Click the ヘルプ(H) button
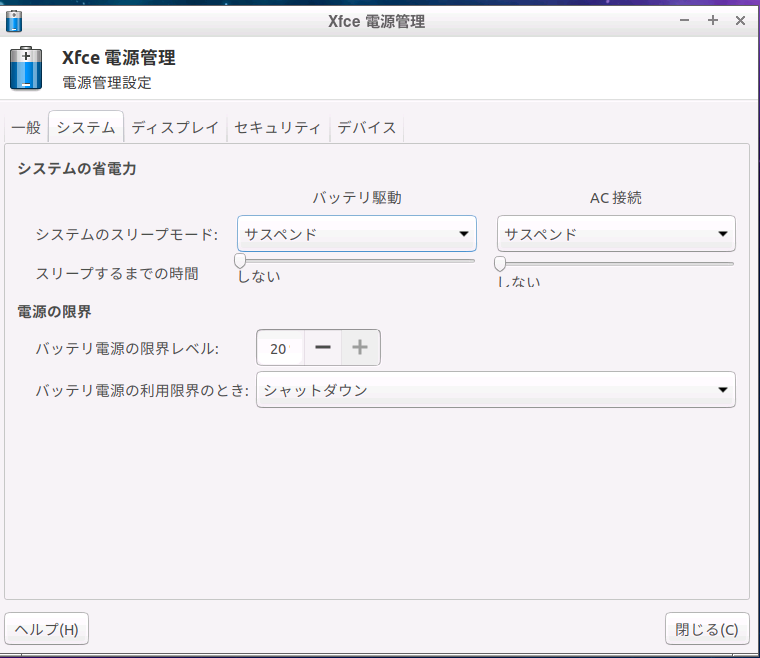 (47, 629)
